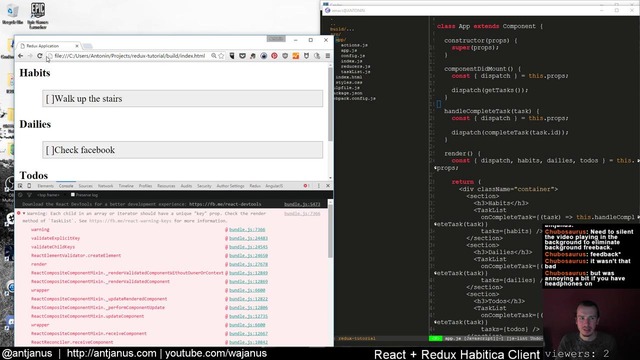The width and height of the screenshot is (640, 360).
Task: Open the Security tab
Action: [x=204, y=186]
